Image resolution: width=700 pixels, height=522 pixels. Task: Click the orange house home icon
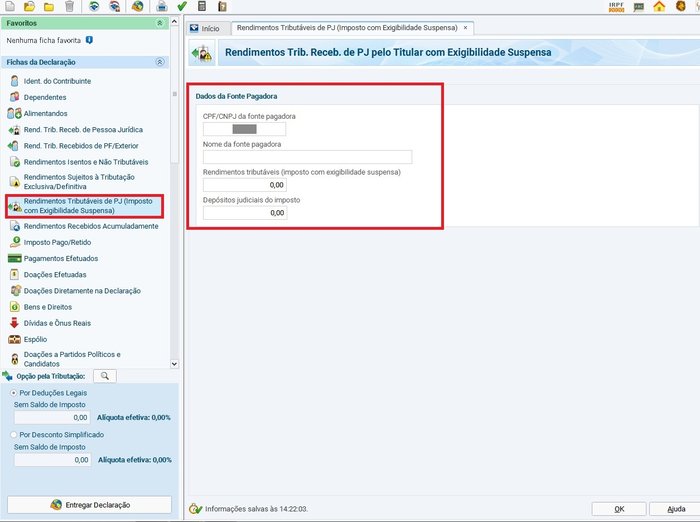click(x=659, y=7)
